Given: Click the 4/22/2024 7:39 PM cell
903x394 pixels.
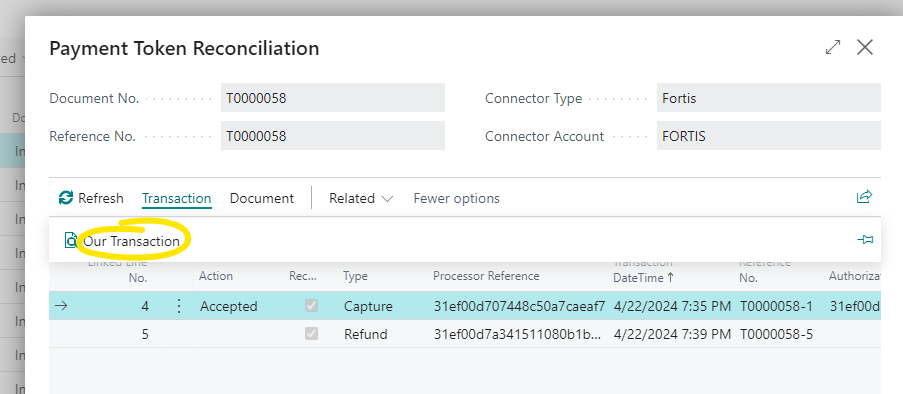Looking at the screenshot, I should click(672, 334).
